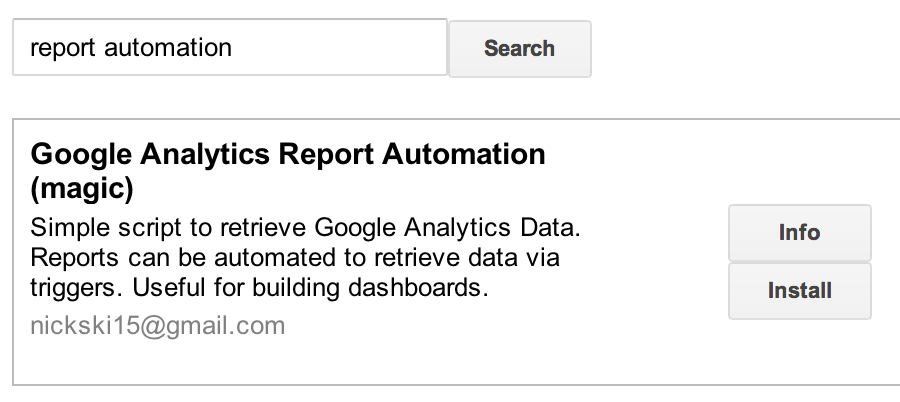Focus the script search input field
900x402 pixels.
[x=229, y=48]
